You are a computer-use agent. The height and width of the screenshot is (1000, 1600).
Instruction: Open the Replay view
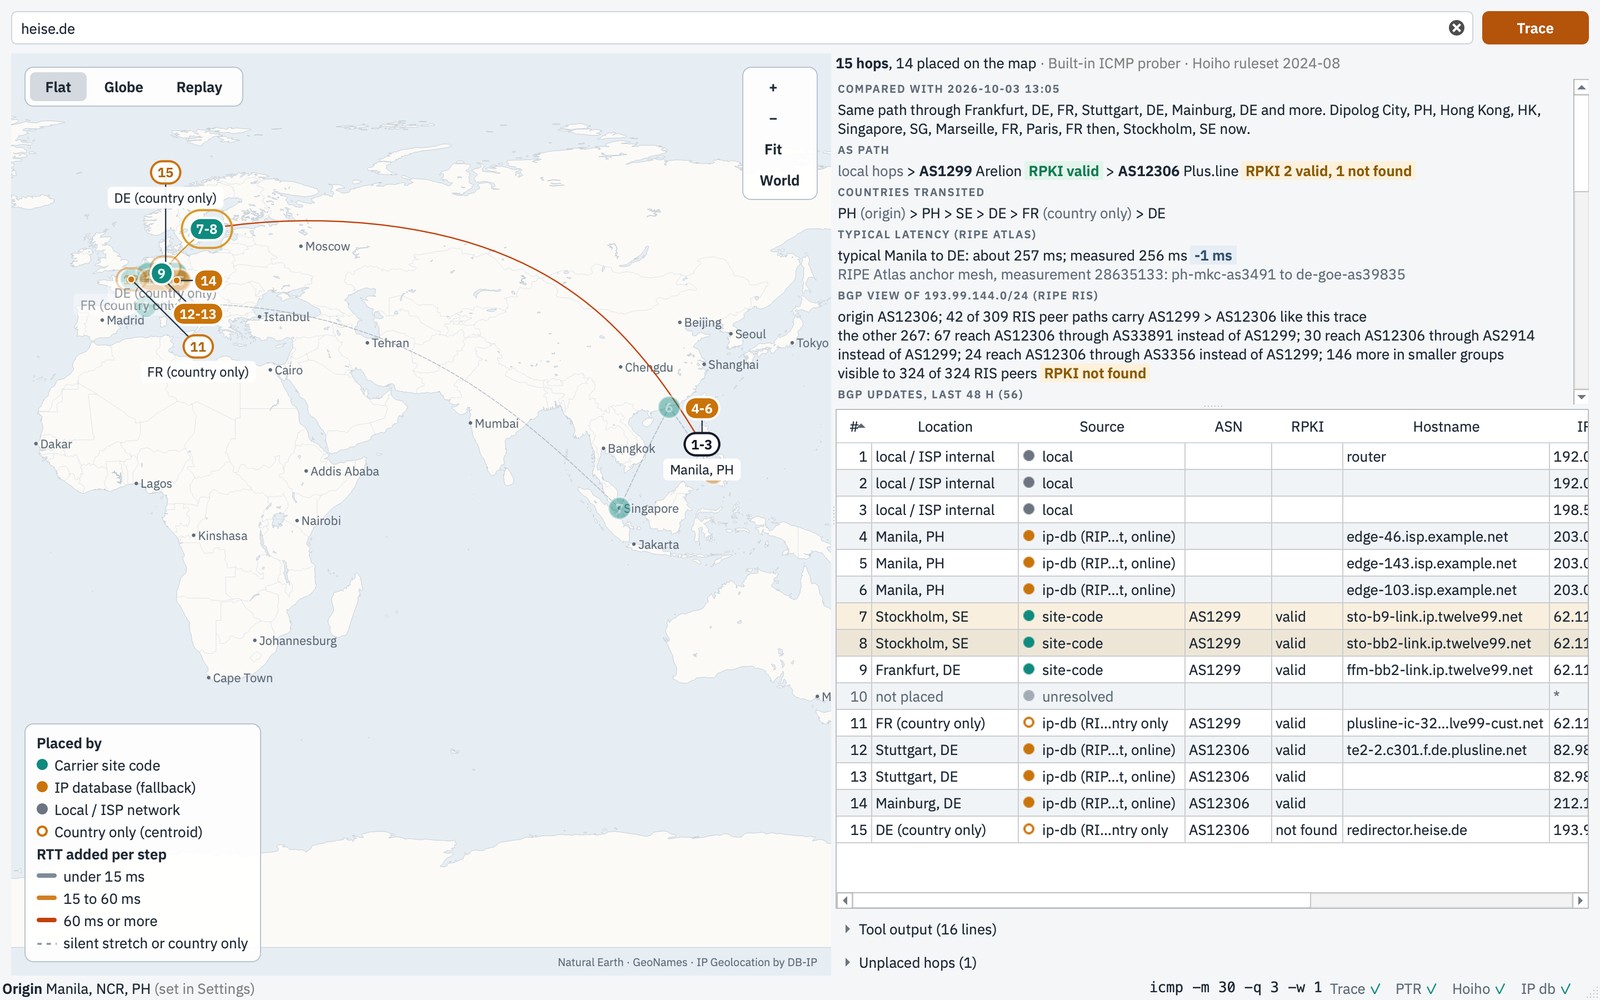[199, 87]
